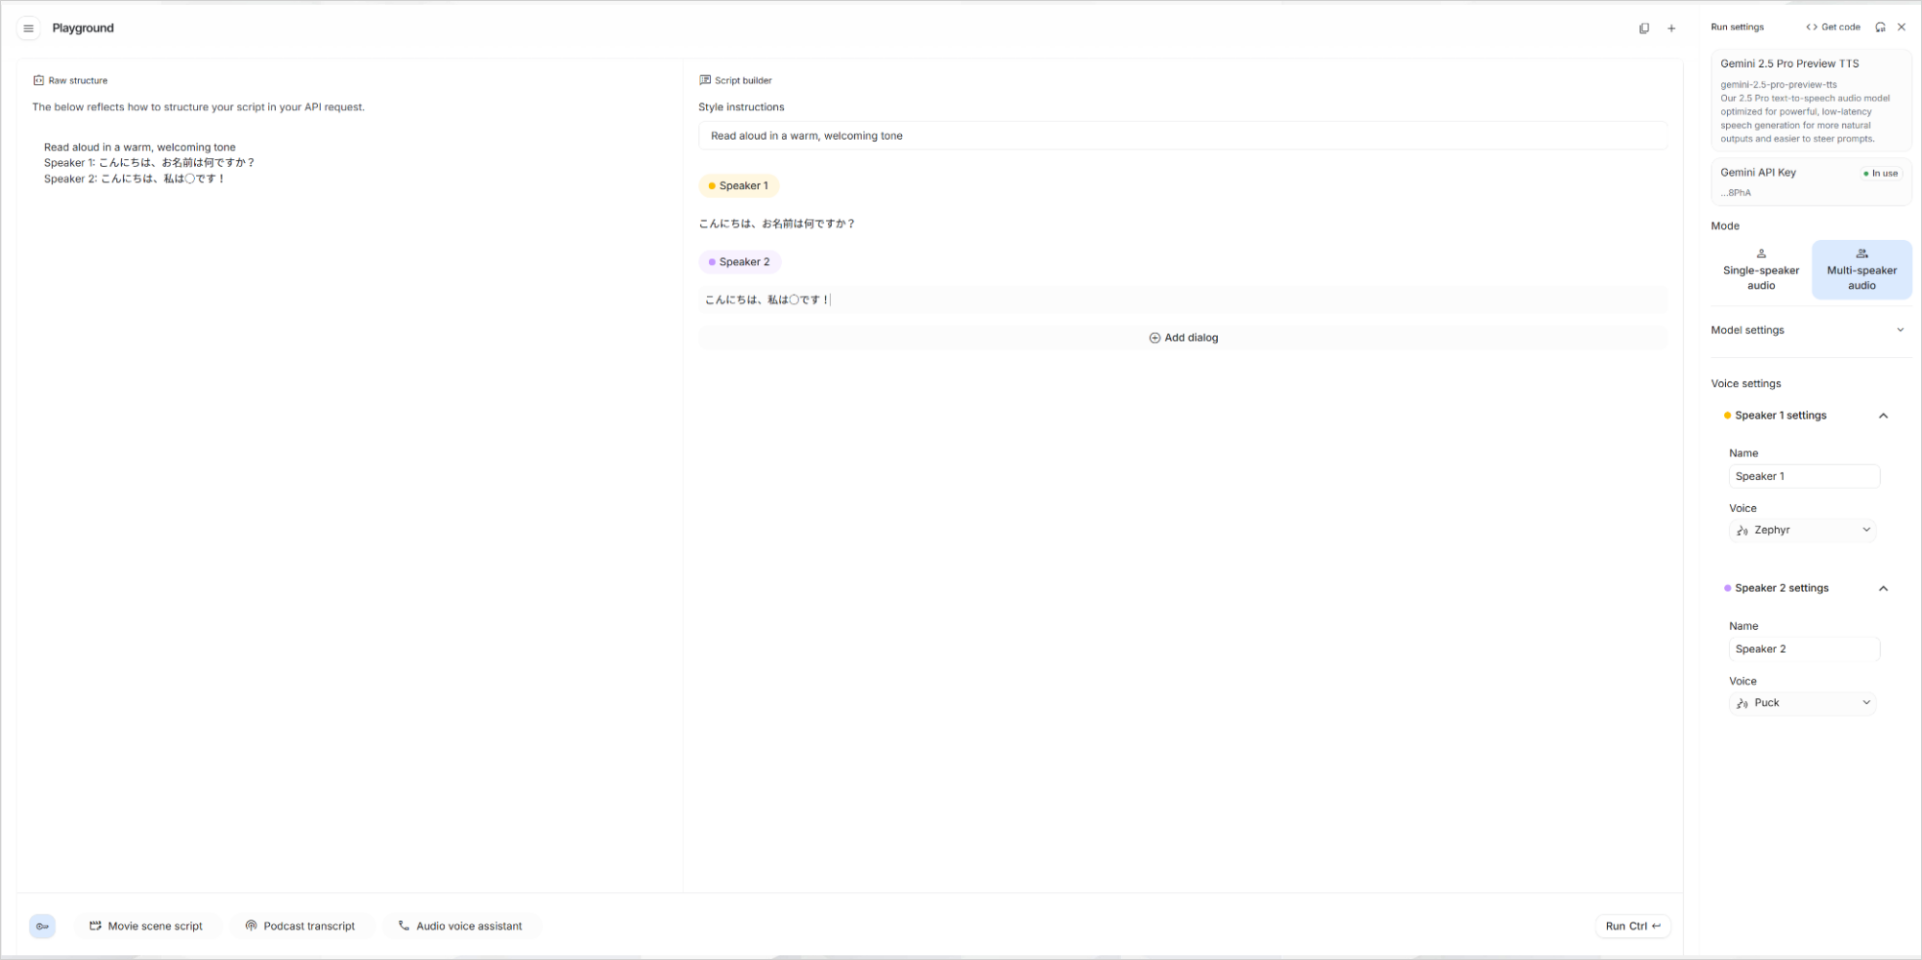The image size is (1922, 960).
Task: Click the headphones listen icon near Get code
Action: [x=1881, y=27]
